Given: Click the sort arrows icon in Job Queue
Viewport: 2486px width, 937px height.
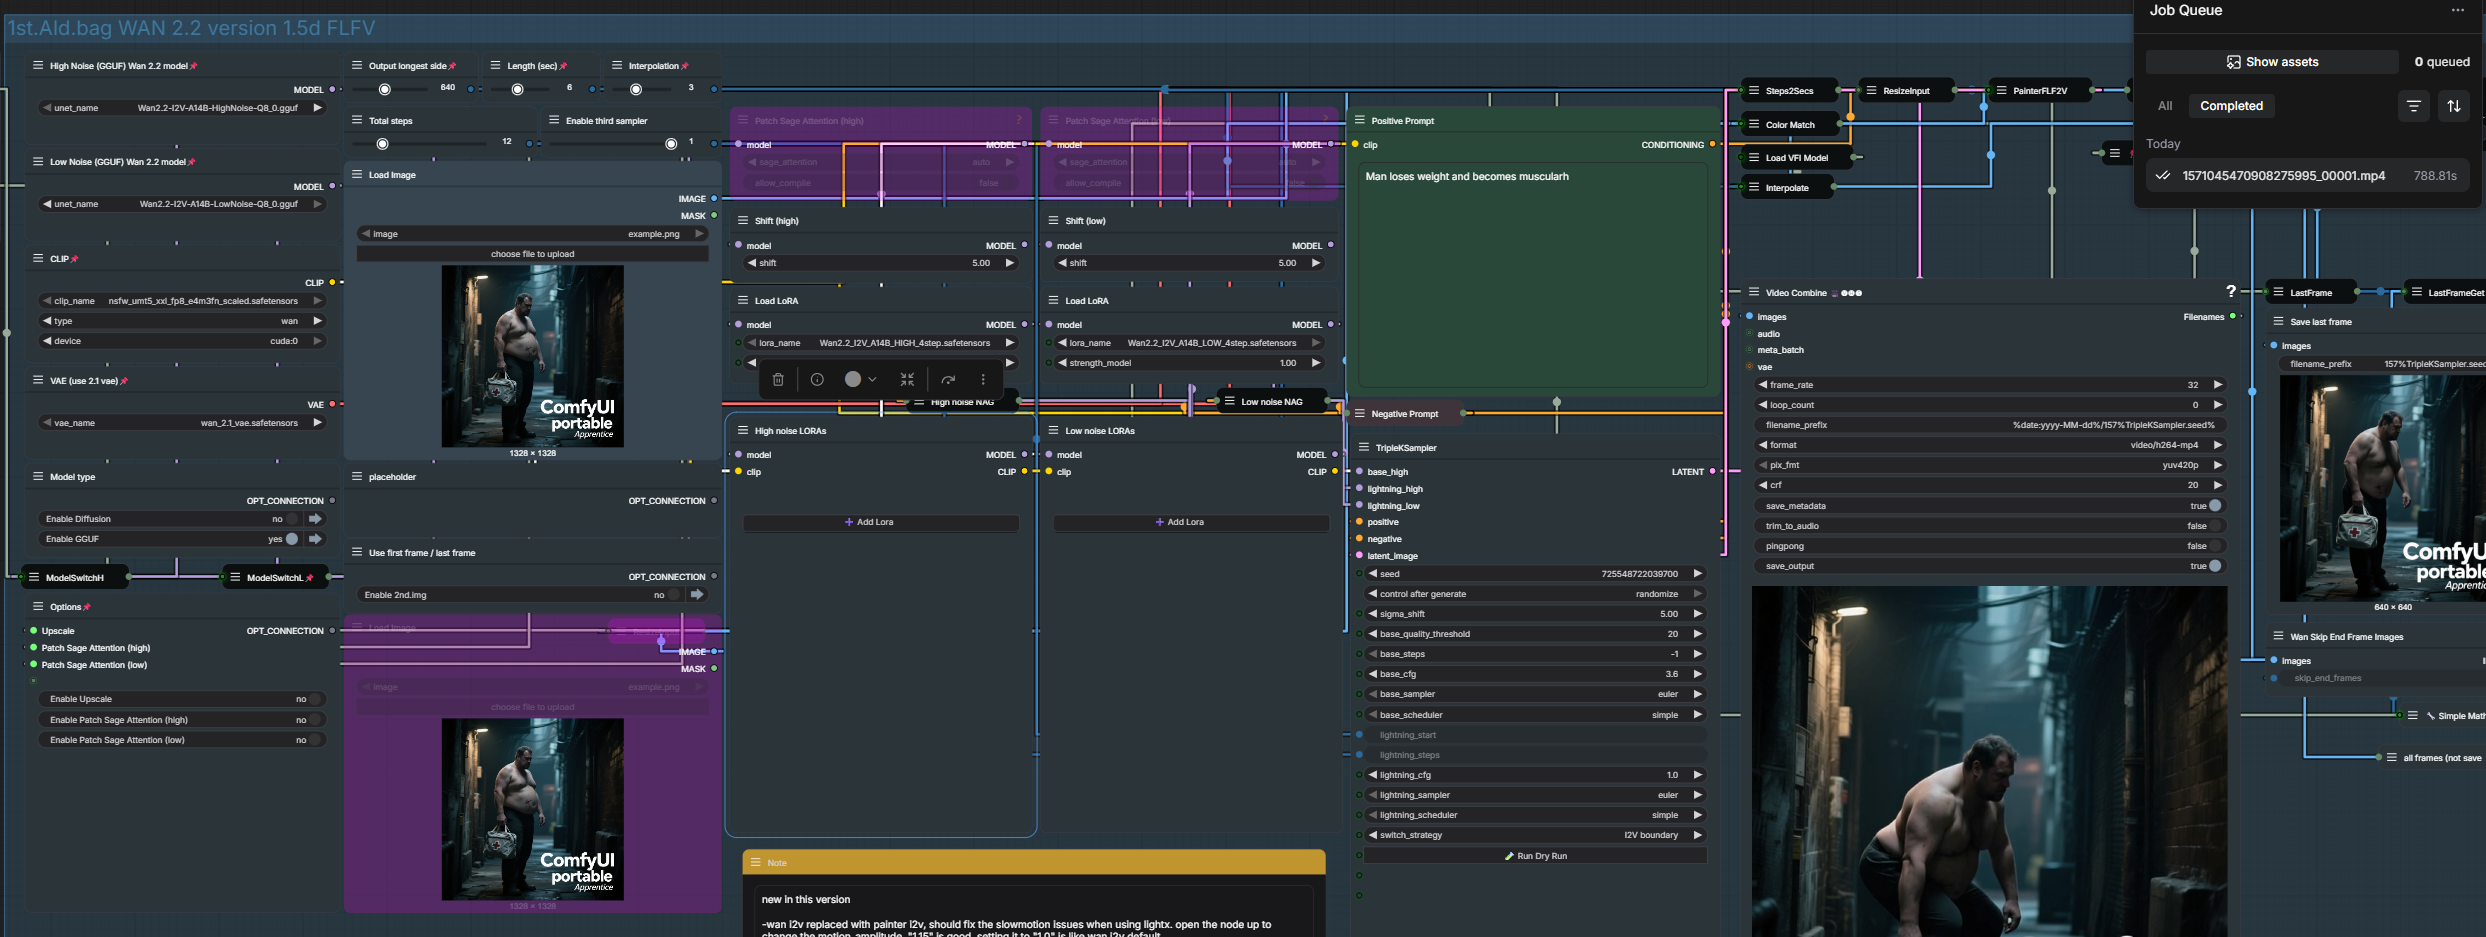Looking at the screenshot, I should pos(2453,106).
